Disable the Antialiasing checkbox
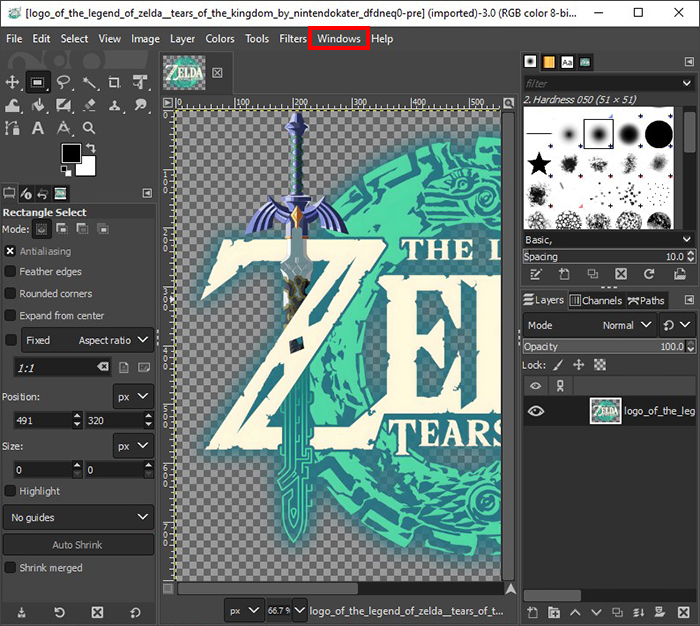Viewport: 700px width, 626px height. (10, 251)
